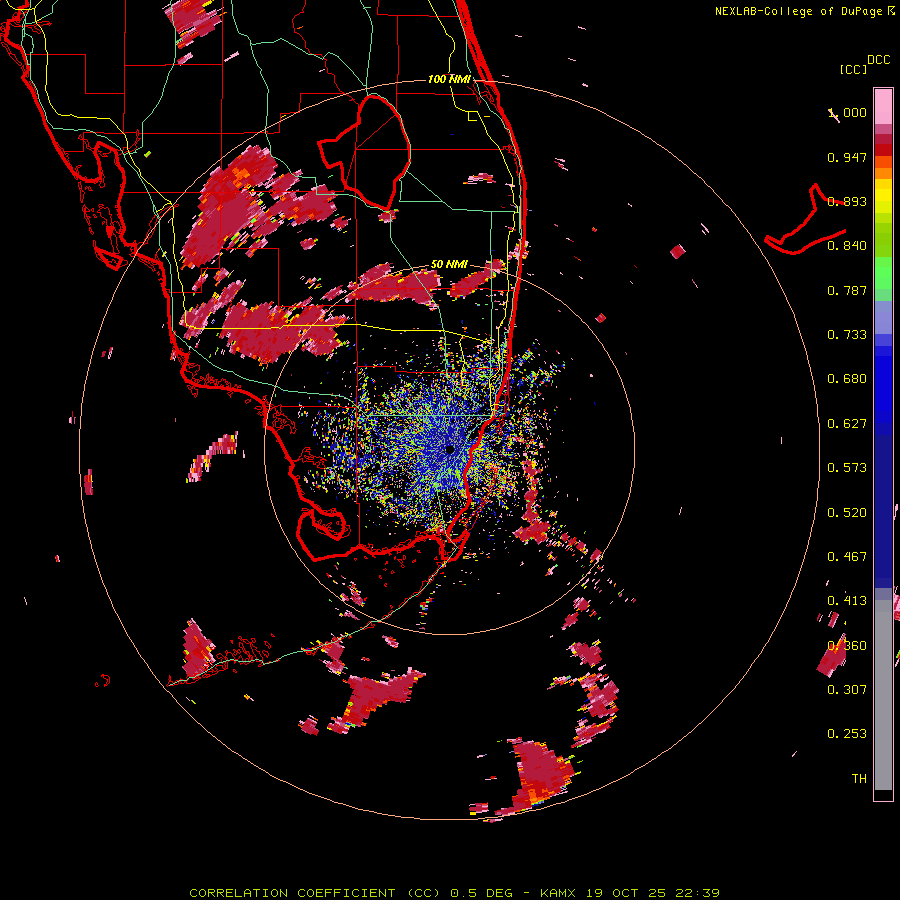Select the 0.413 scale value
Image resolution: width=900 pixels, height=900 pixels.
tap(847, 601)
